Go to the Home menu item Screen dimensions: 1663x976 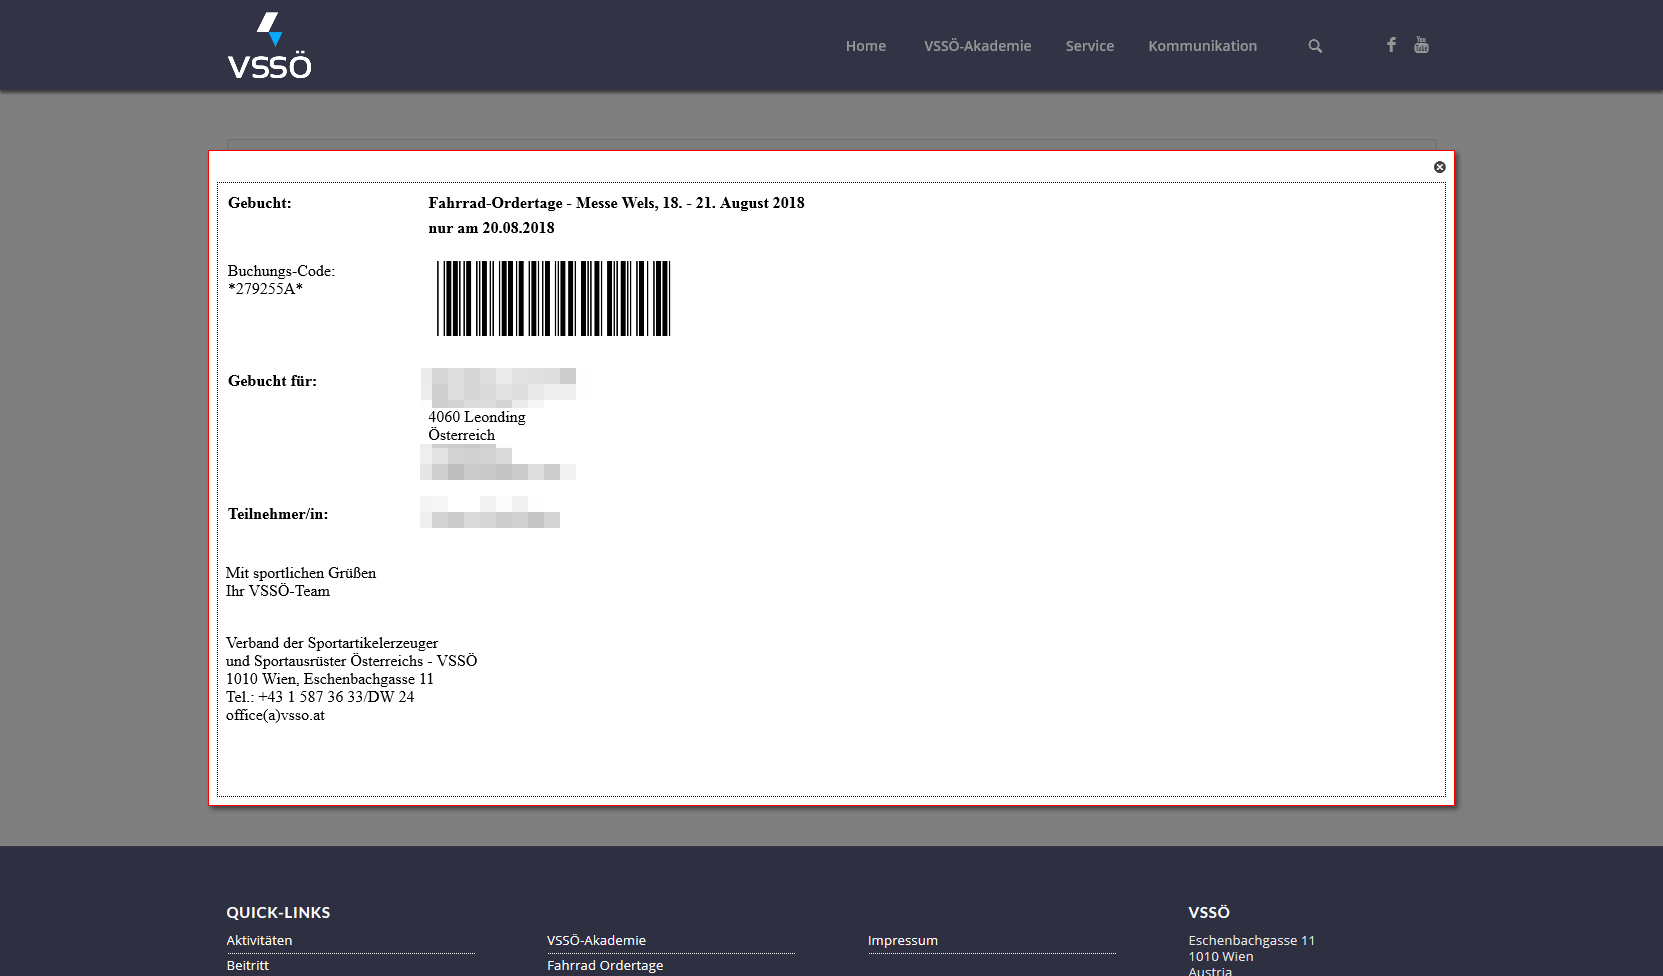865,46
